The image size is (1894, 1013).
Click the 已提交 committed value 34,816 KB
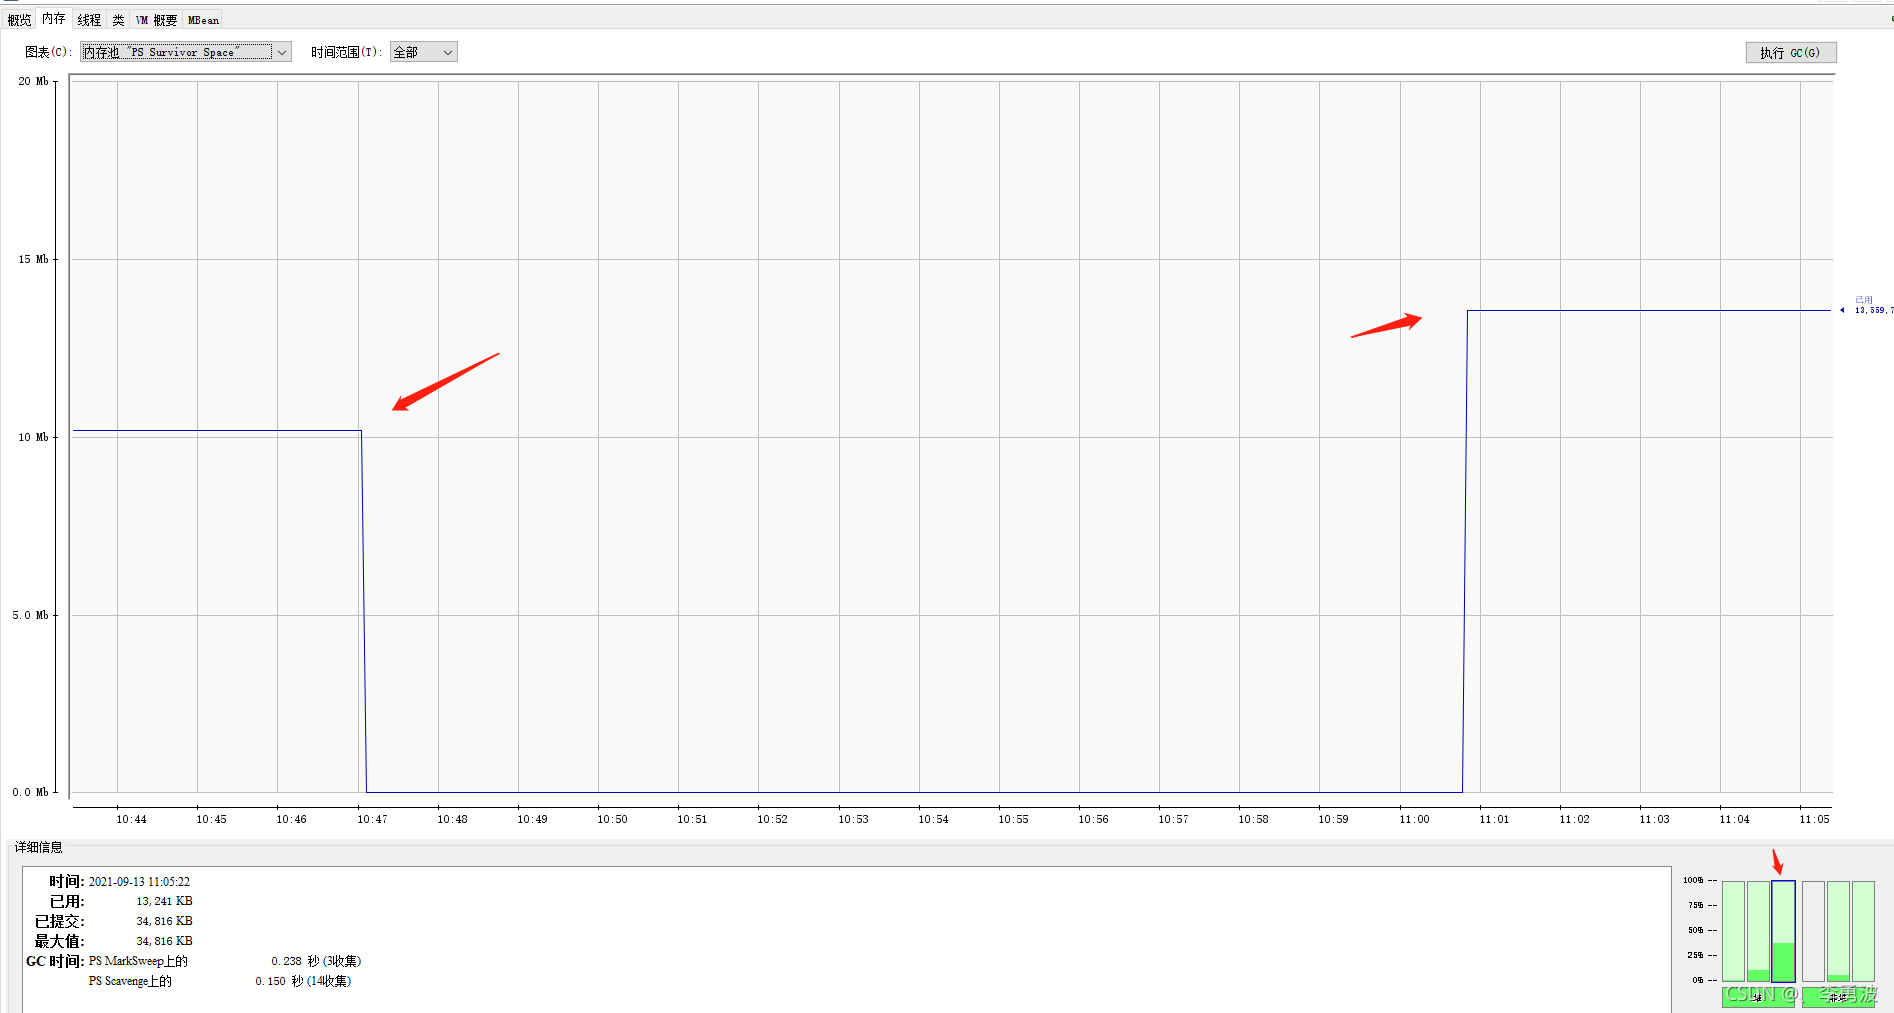pyautogui.click(x=164, y=921)
